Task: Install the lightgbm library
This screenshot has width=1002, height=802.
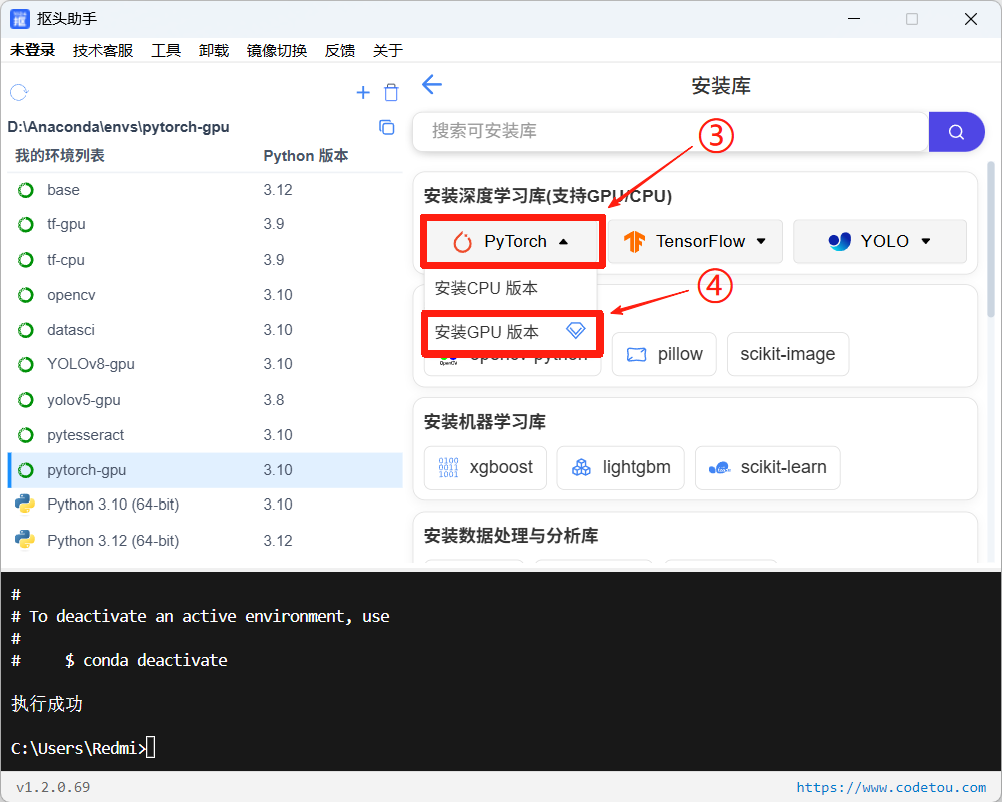Action: tap(620, 468)
